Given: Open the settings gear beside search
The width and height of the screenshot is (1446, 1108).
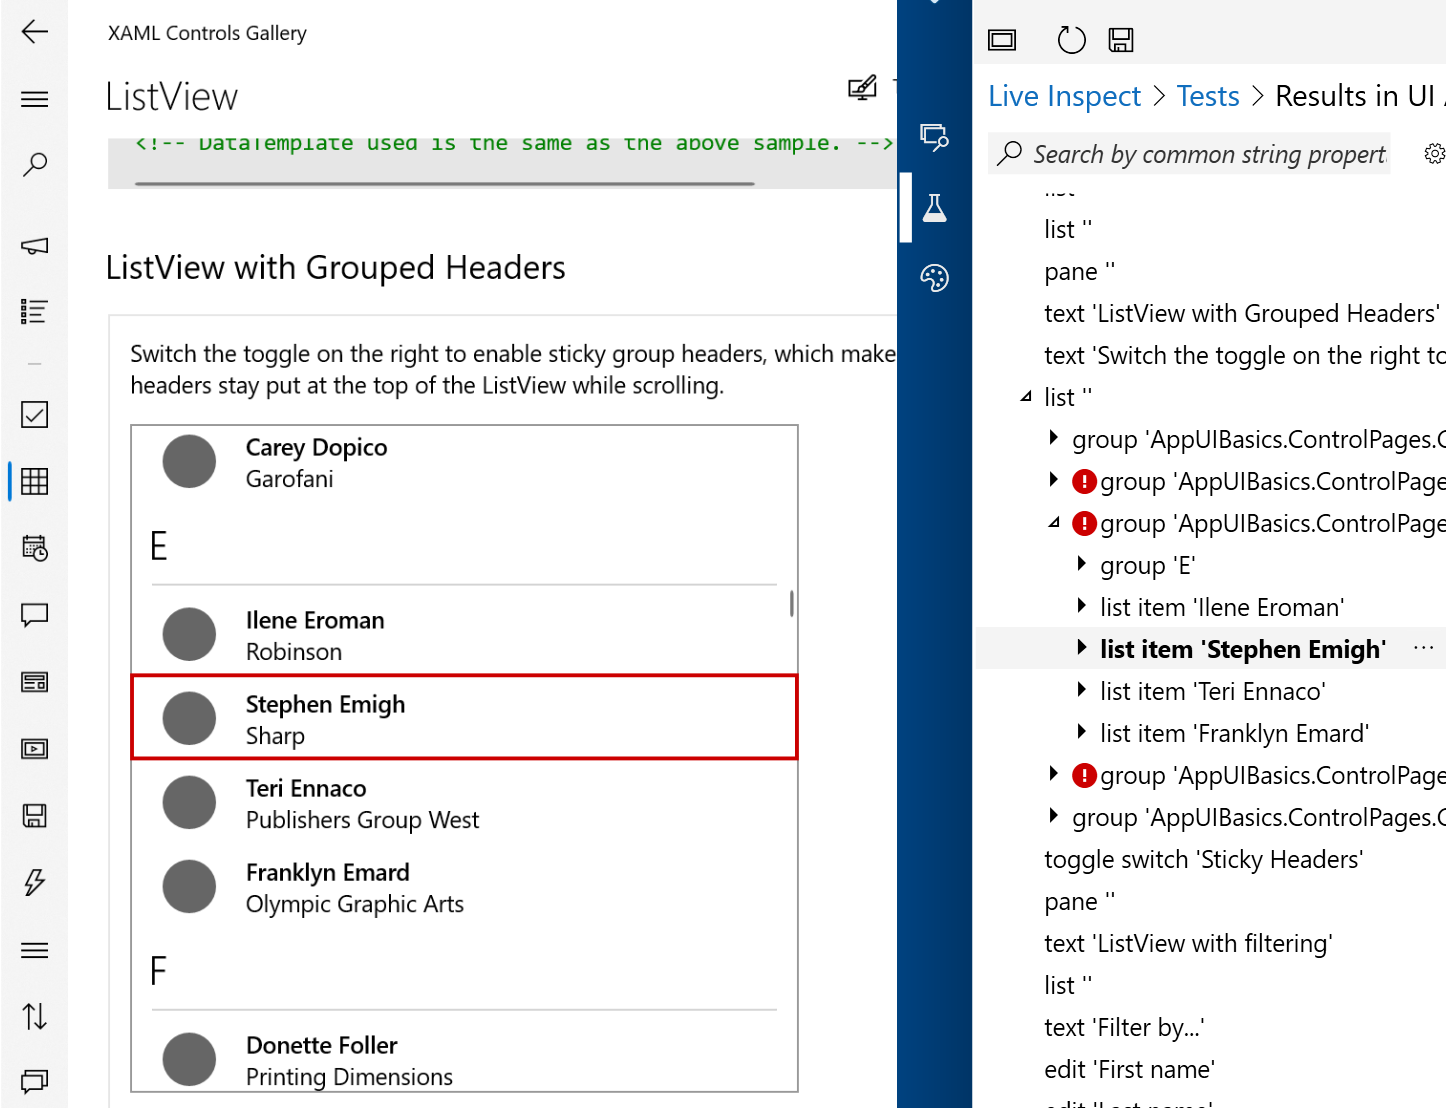Looking at the screenshot, I should 1434,153.
